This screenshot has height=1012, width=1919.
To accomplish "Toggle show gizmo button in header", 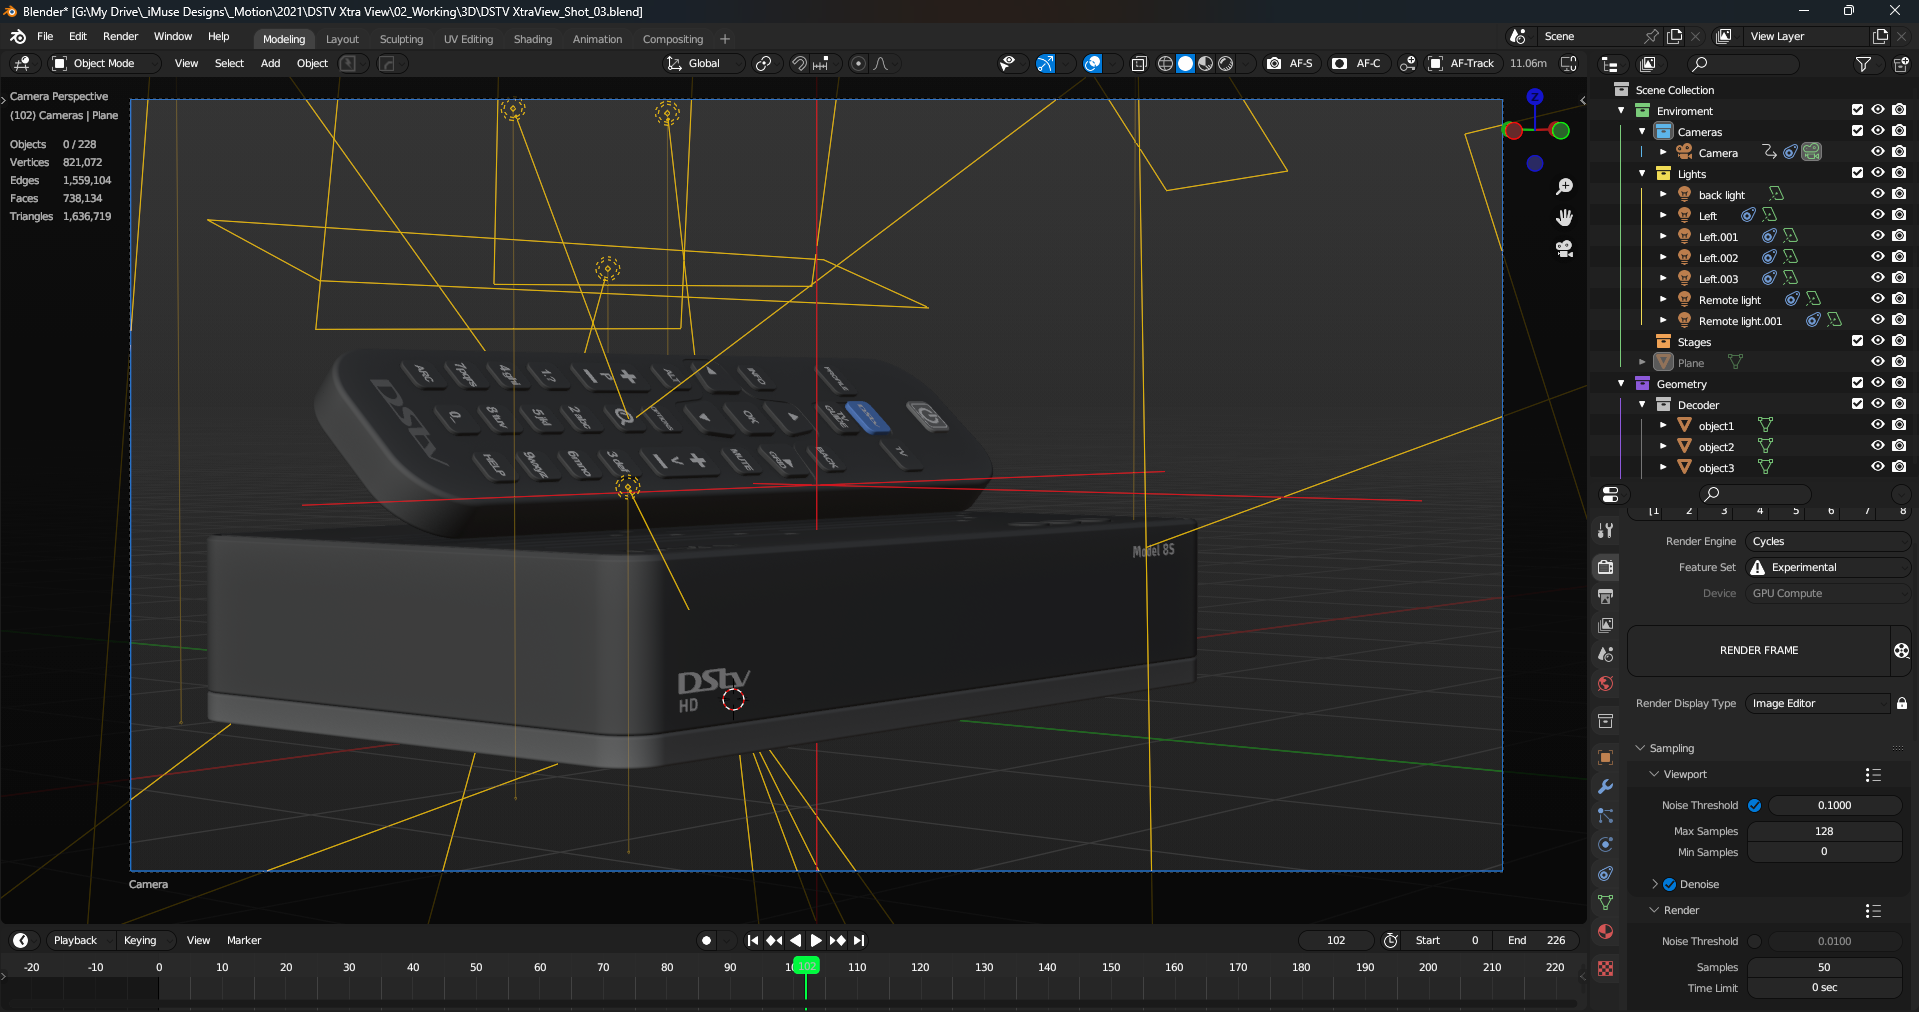I will [x=1045, y=63].
